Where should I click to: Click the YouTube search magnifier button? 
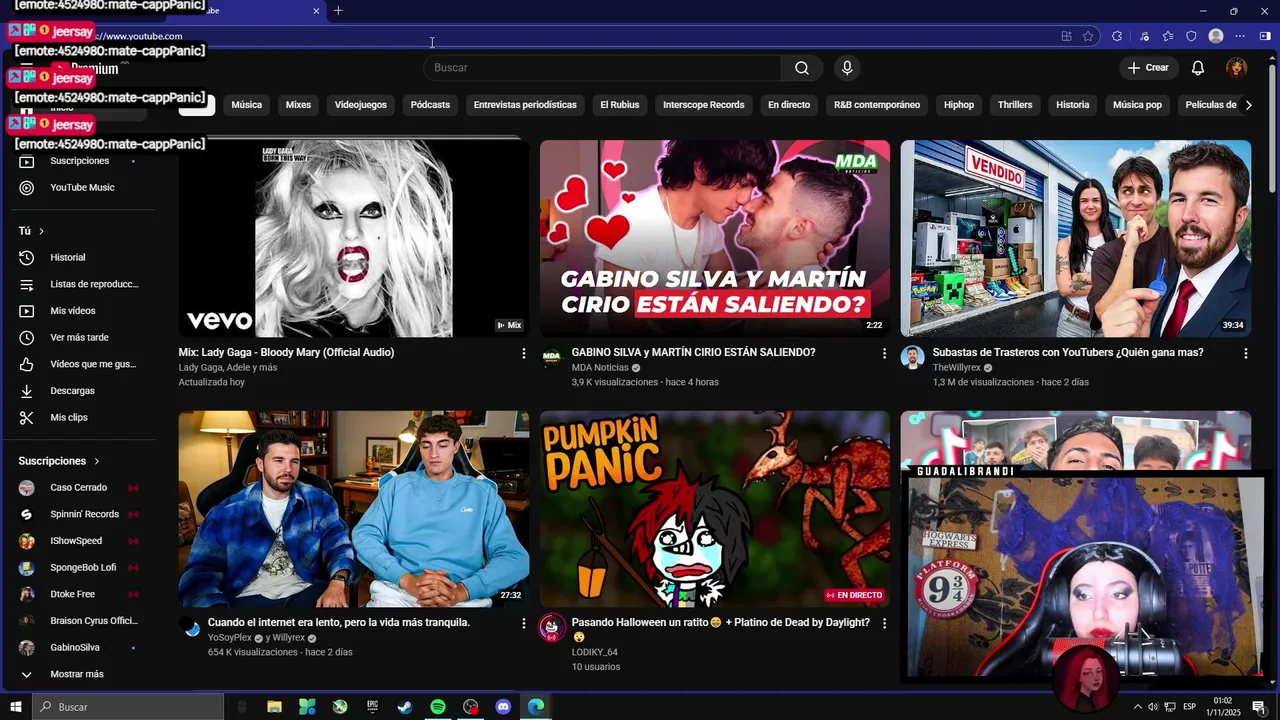802,68
